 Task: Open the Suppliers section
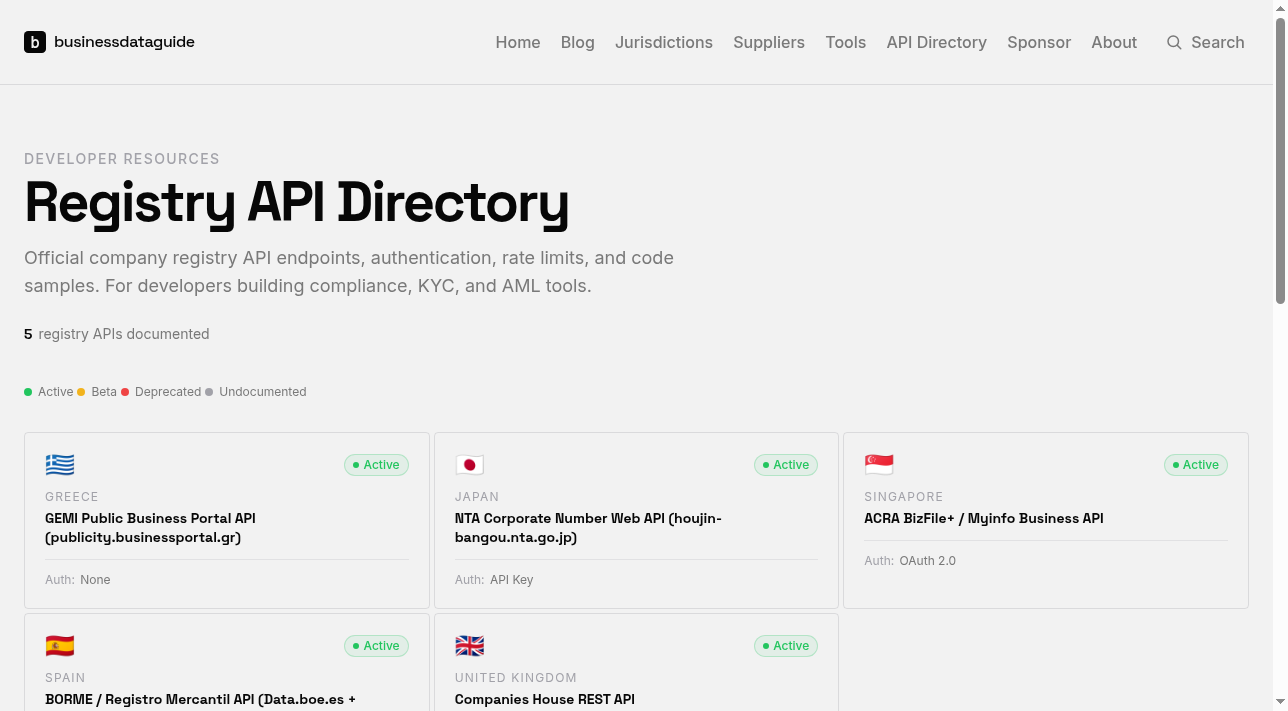coord(769,42)
